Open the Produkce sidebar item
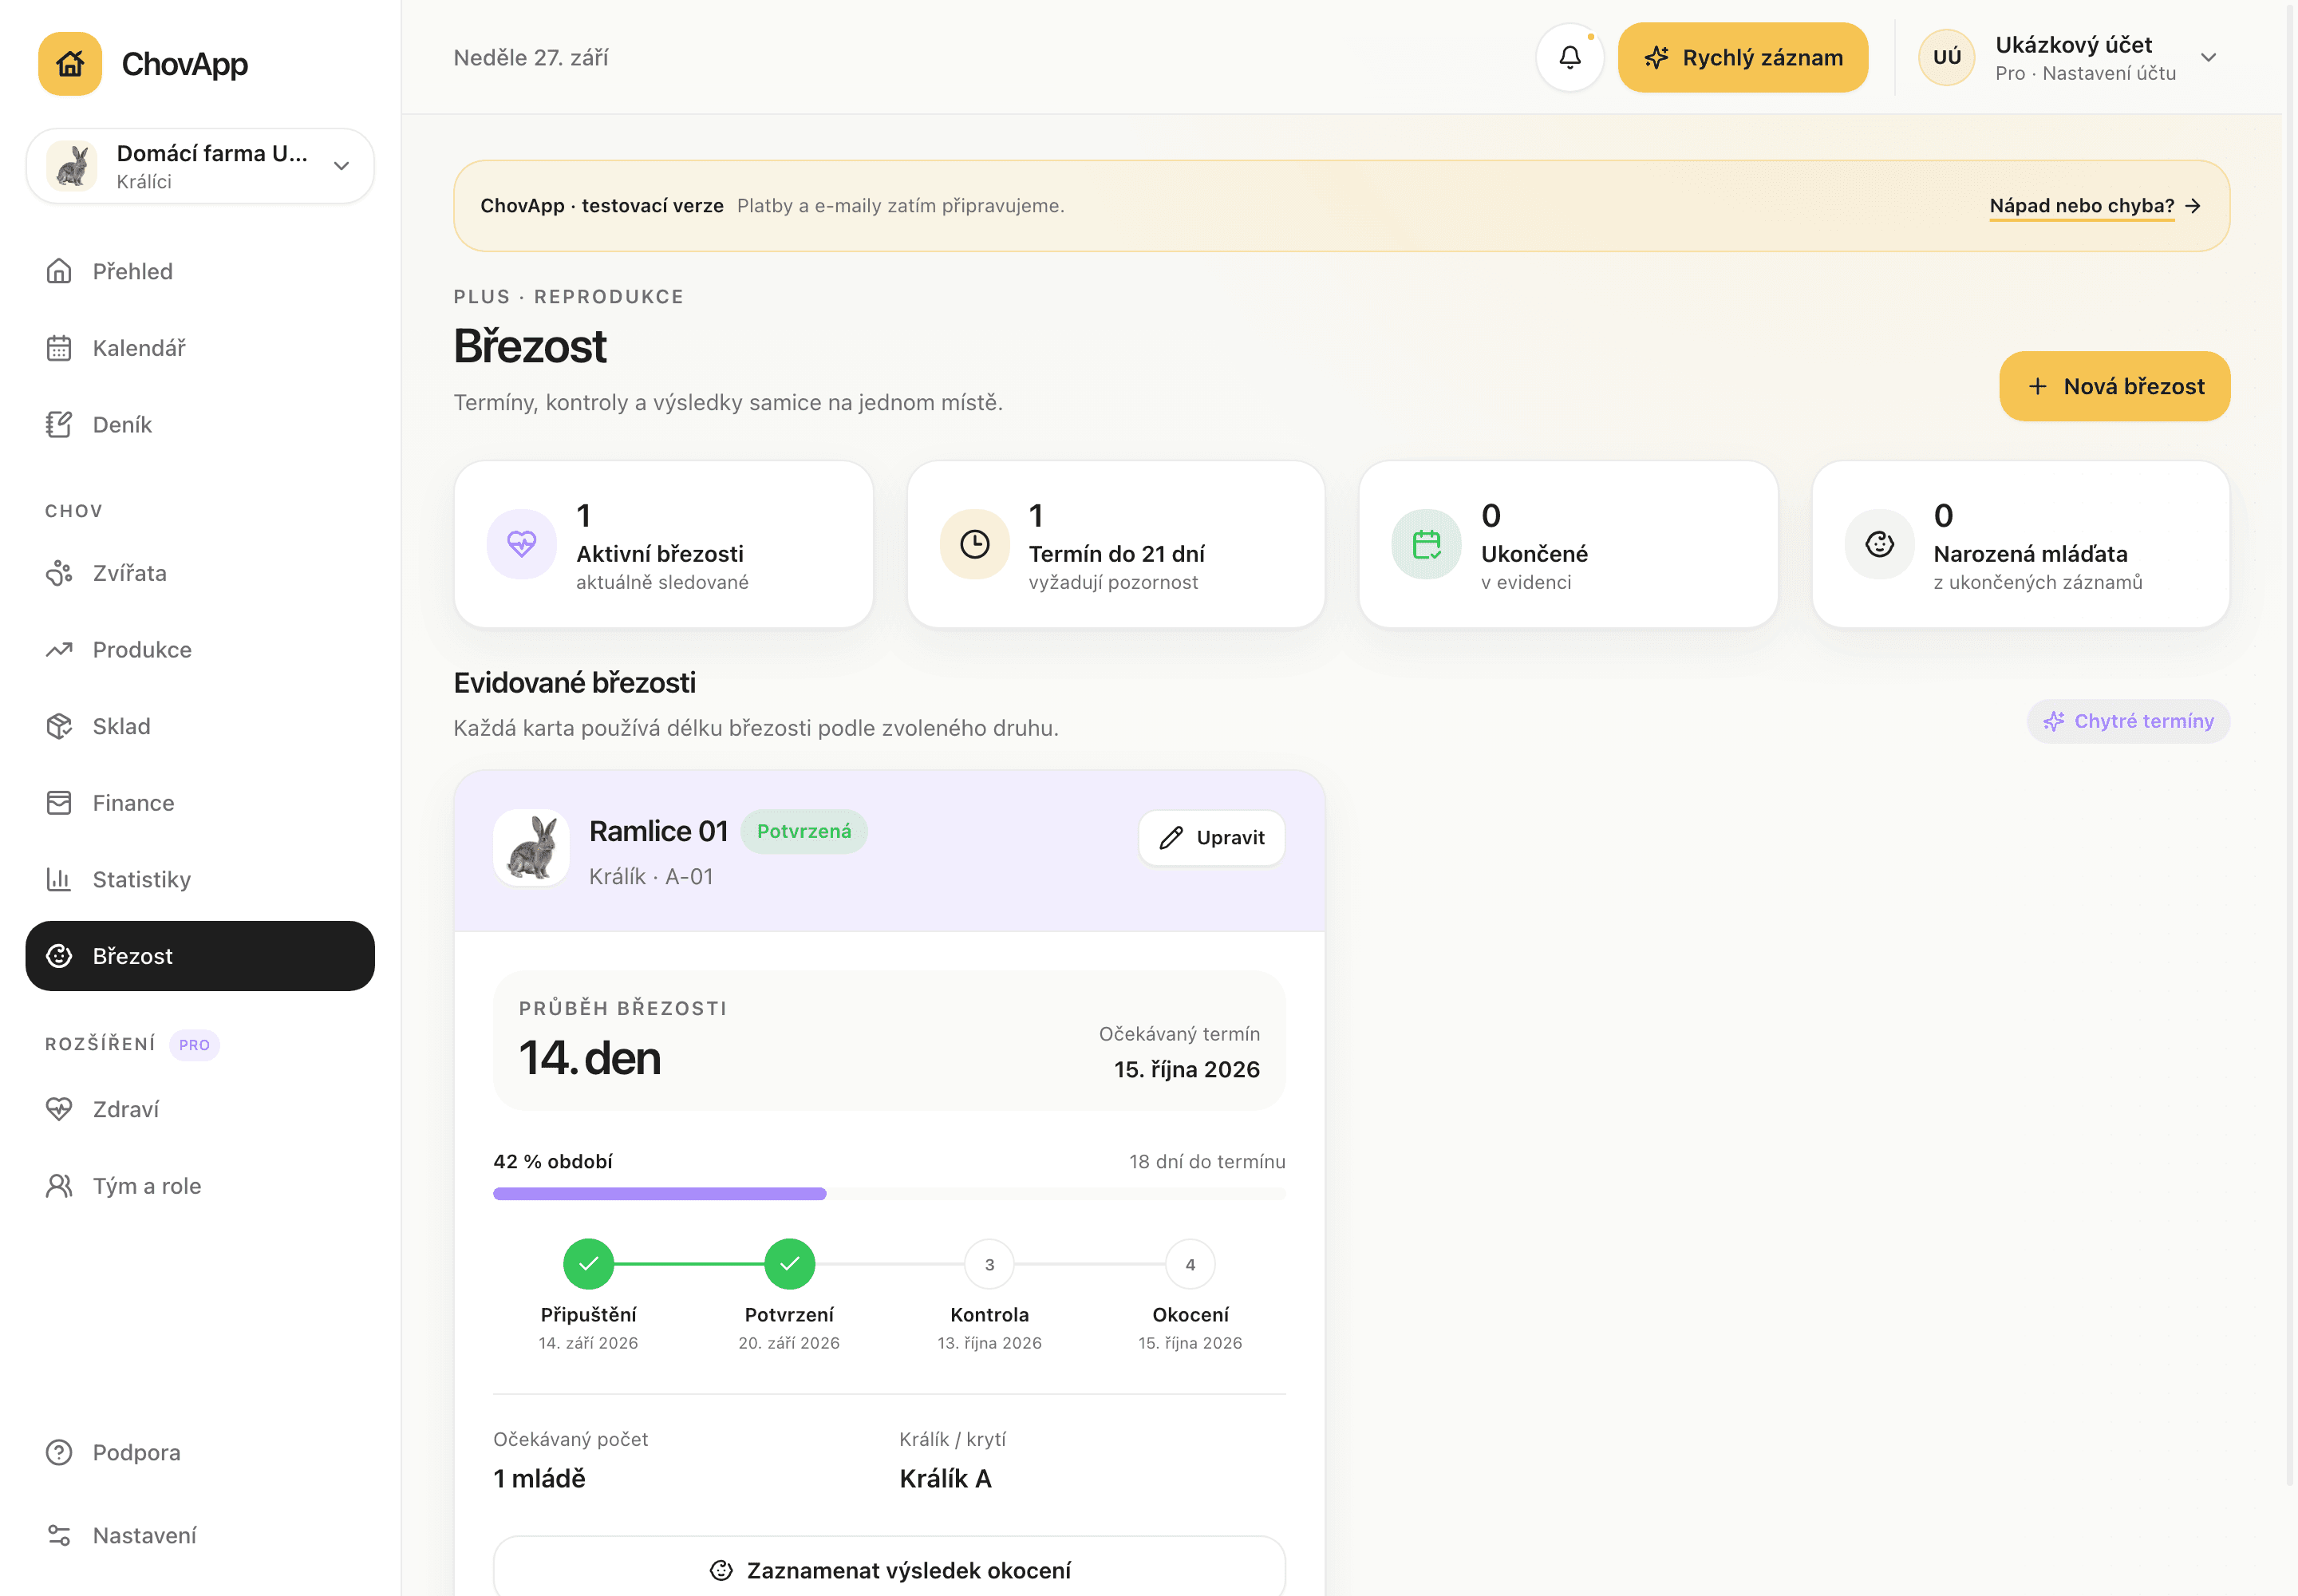 (x=200, y=650)
